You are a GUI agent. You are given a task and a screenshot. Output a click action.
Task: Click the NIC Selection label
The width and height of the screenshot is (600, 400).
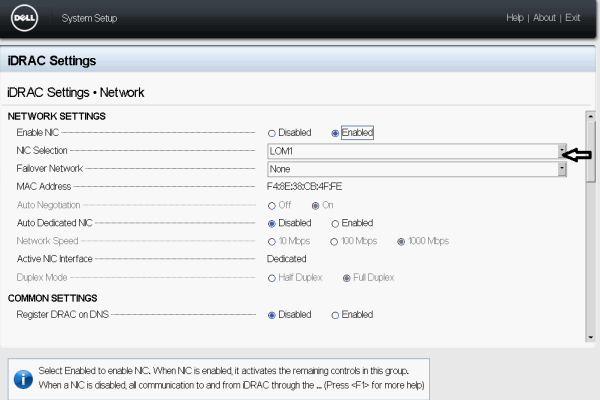[42, 150]
